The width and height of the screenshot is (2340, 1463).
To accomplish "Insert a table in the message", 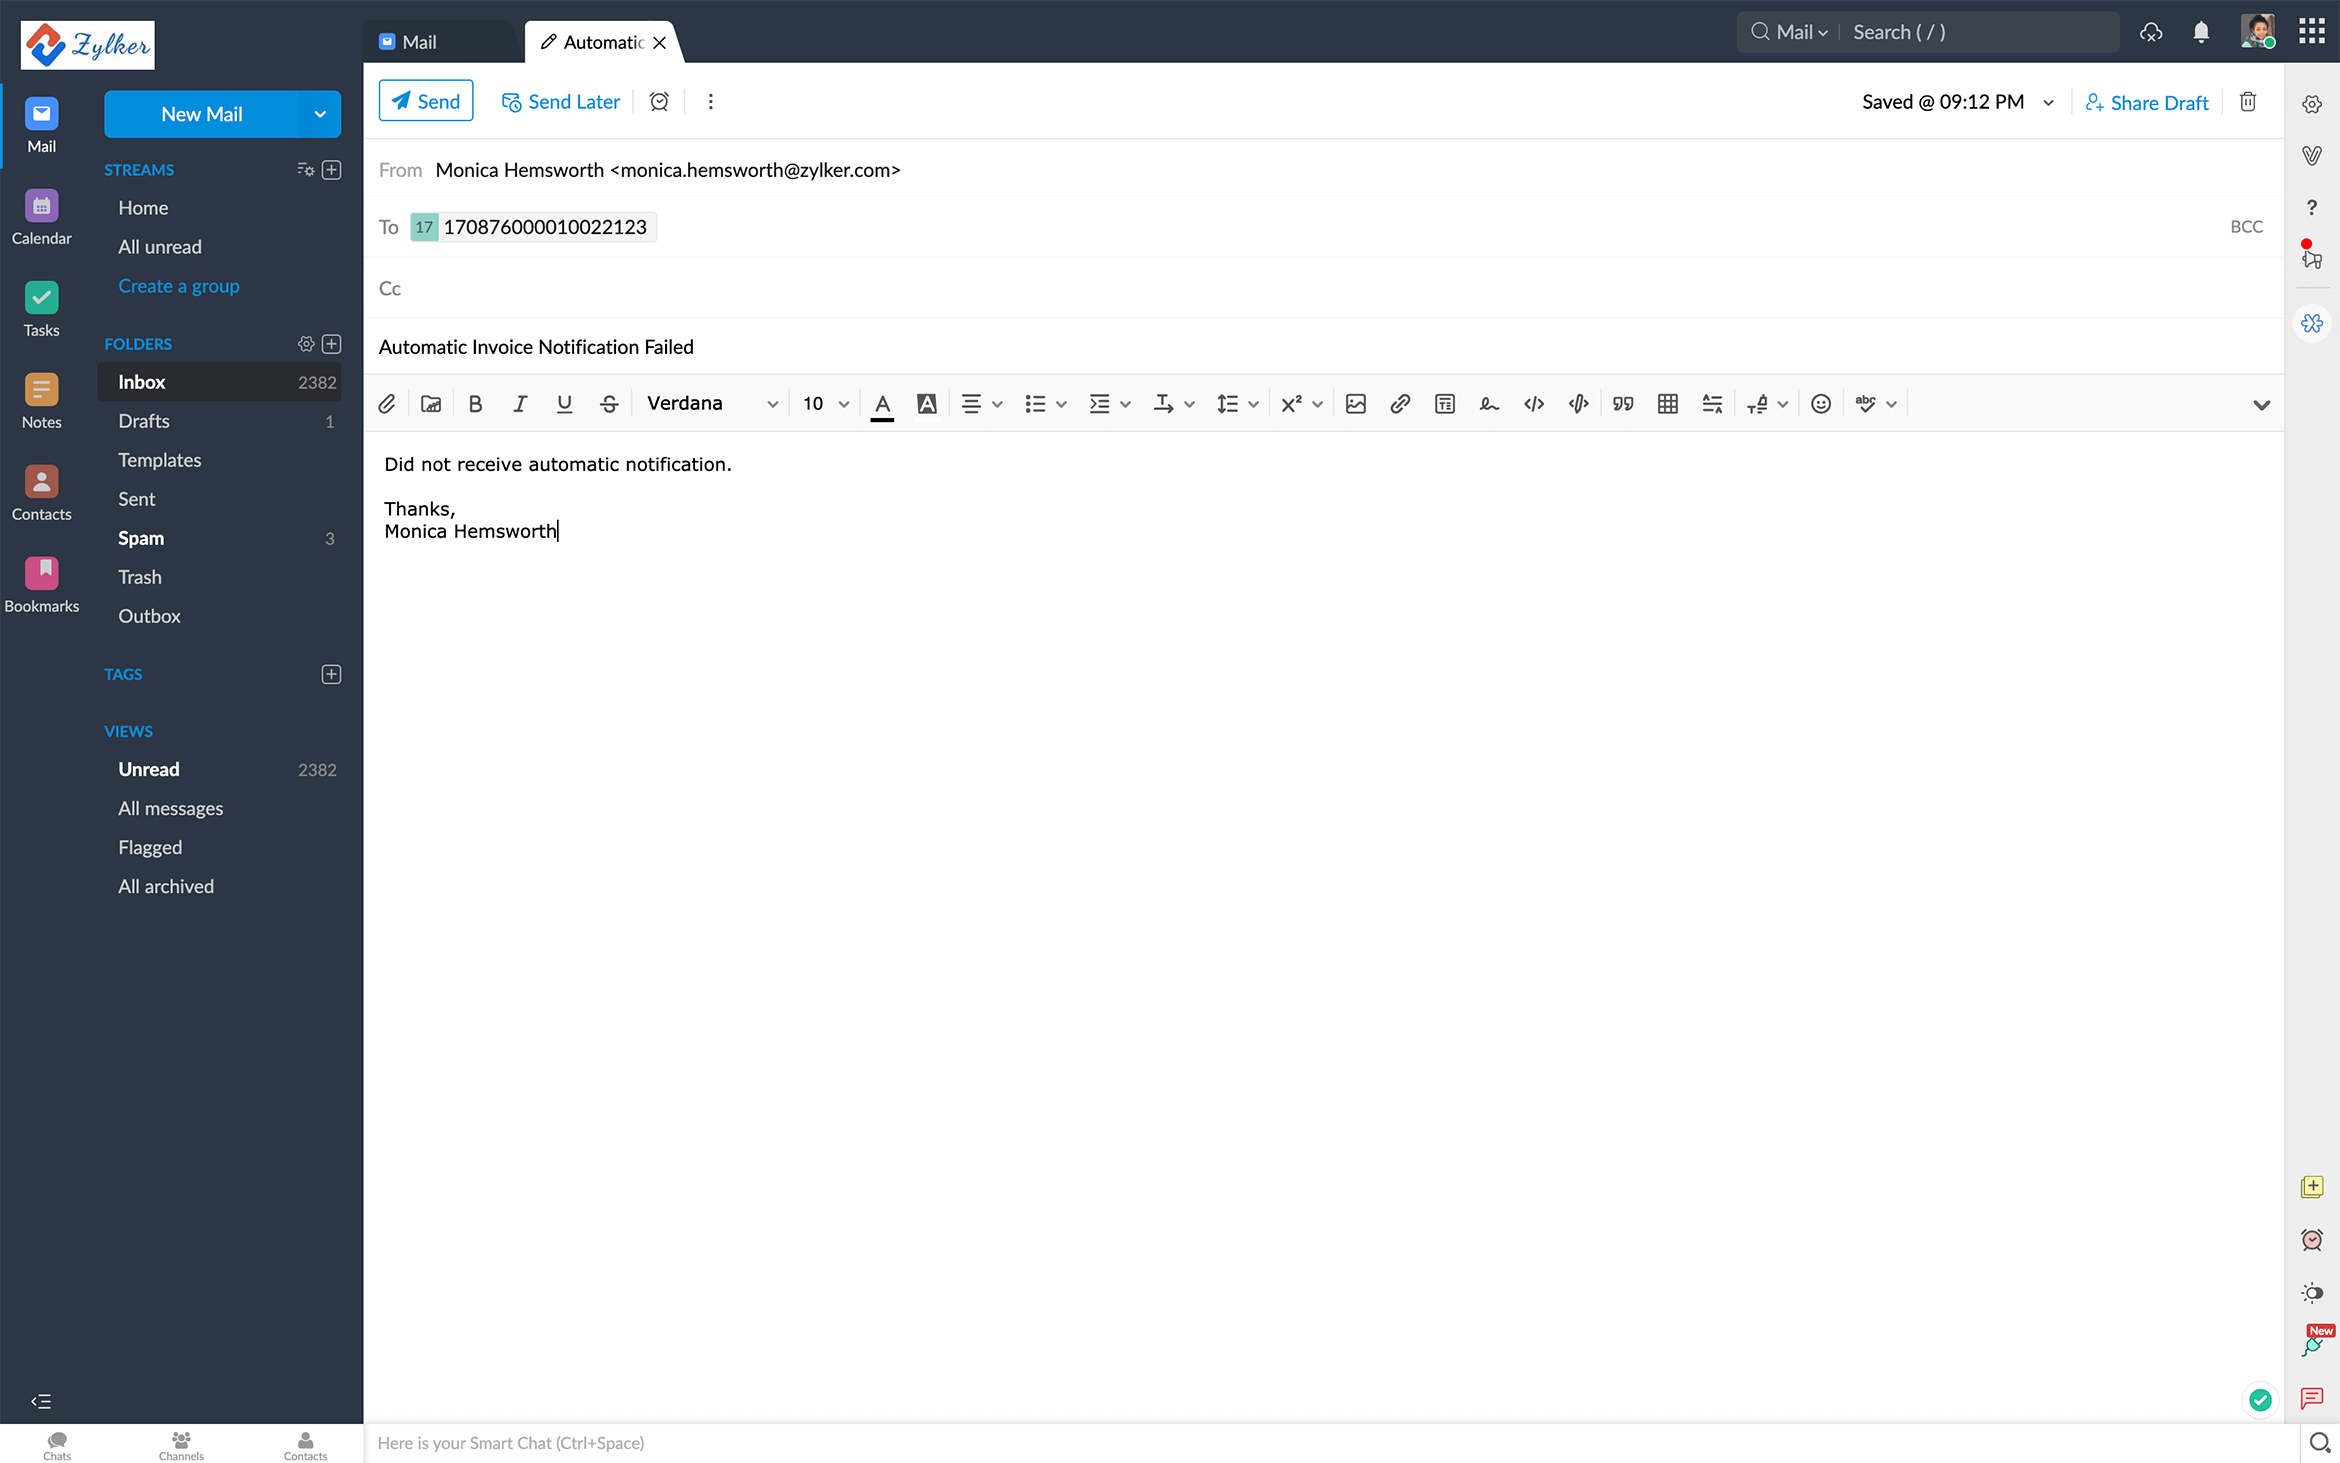I will coord(1667,404).
